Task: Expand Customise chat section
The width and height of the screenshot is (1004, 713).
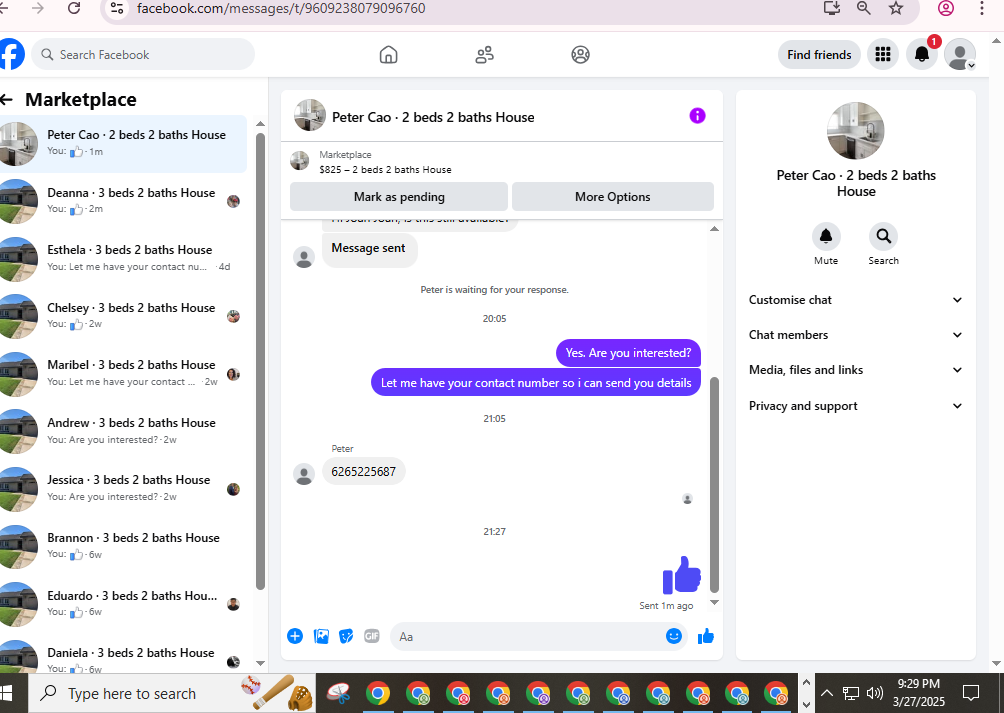Action: [855, 300]
